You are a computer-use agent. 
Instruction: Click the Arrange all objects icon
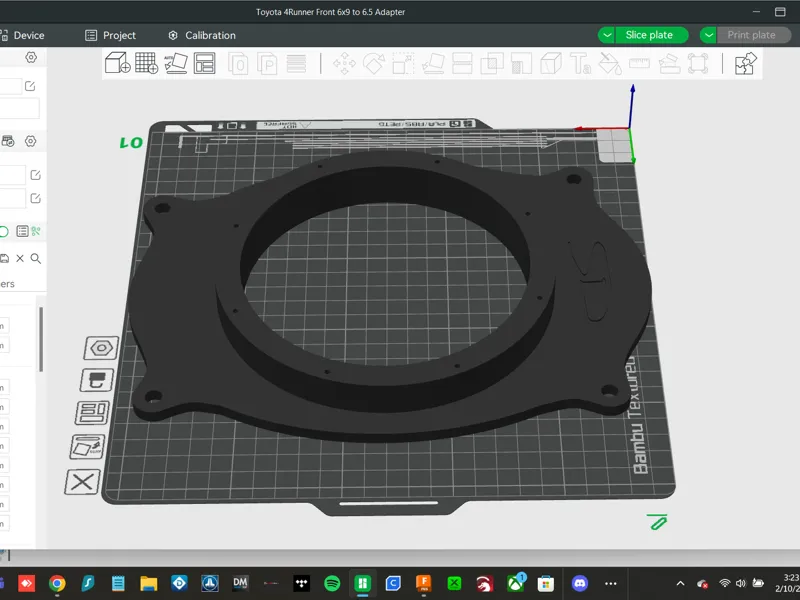[205, 63]
